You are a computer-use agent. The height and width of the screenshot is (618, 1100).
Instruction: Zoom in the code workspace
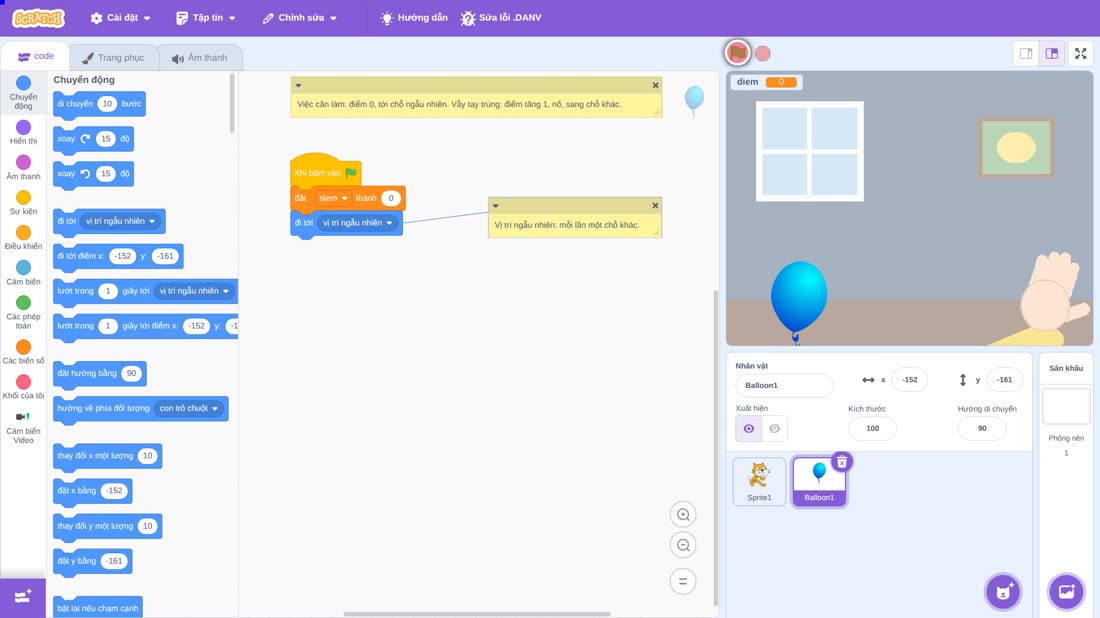(x=683, y=514)
